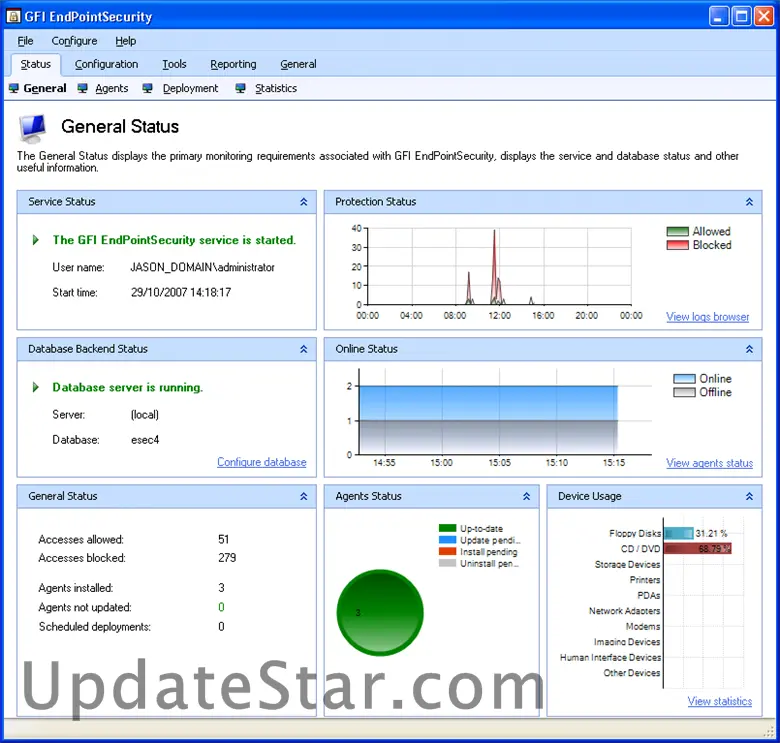Switch to the Reporting tab

(233, 64)
